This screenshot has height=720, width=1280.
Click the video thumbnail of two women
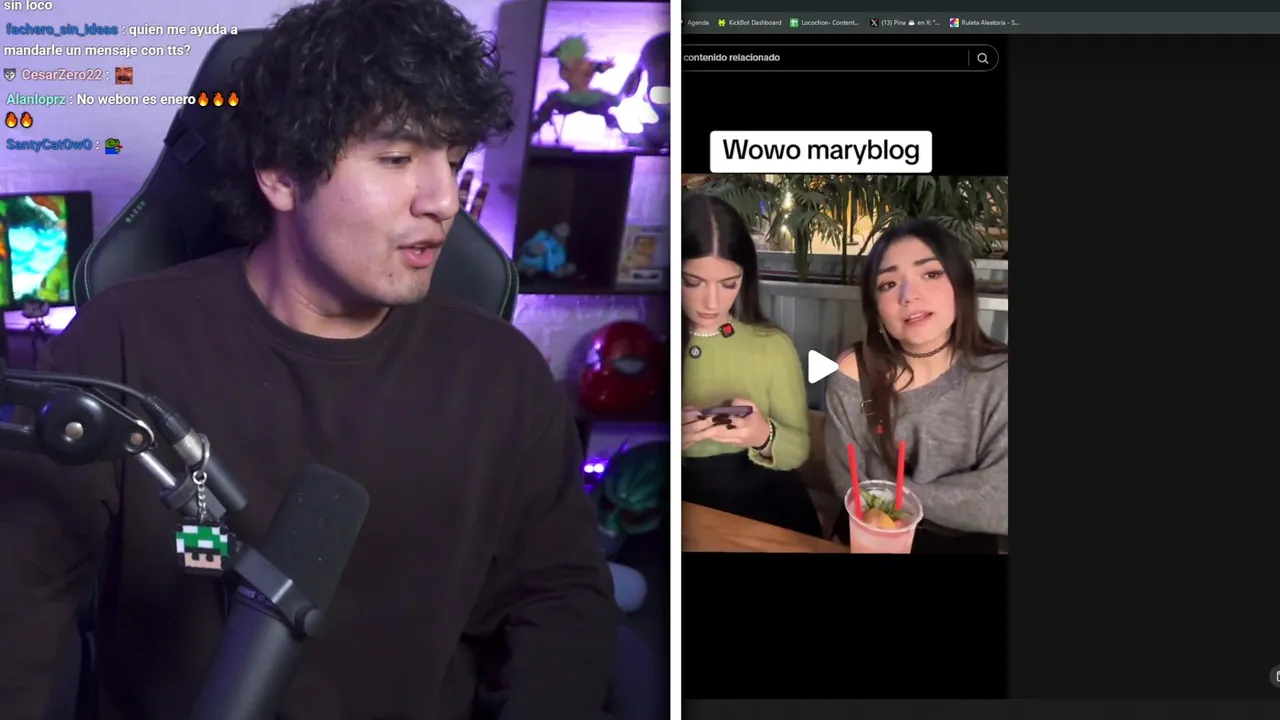(x=845, y=364)
